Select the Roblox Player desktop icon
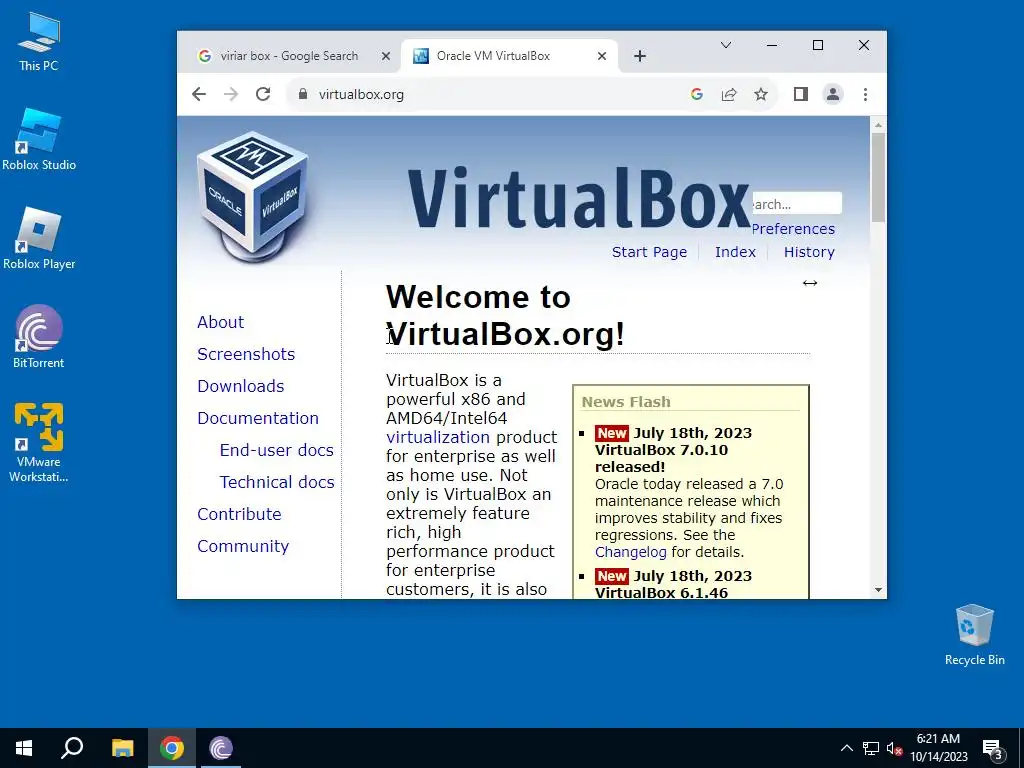Image resolution: width=1024 pixels, height=768 pixels. [x=39, y=238]
